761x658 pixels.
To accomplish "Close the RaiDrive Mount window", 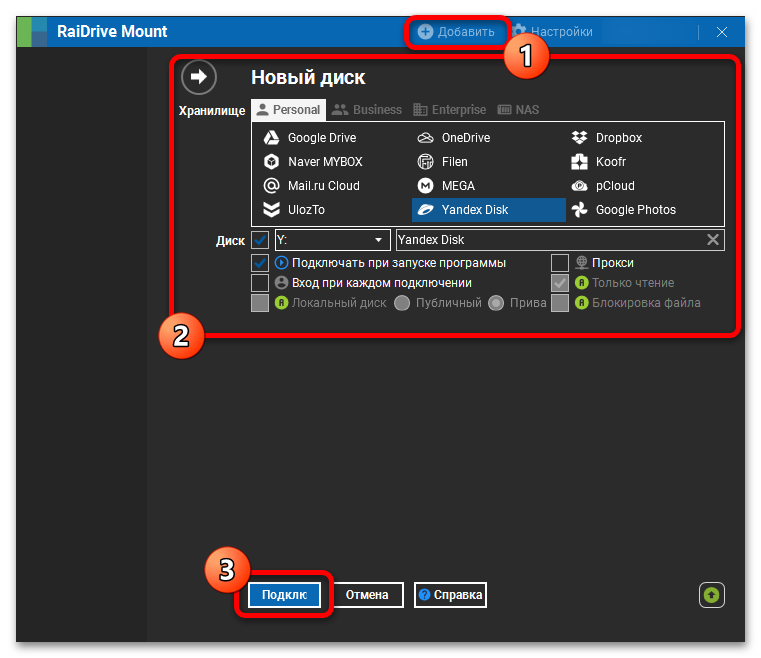I will pyautogui.click(x=722, y=32).
